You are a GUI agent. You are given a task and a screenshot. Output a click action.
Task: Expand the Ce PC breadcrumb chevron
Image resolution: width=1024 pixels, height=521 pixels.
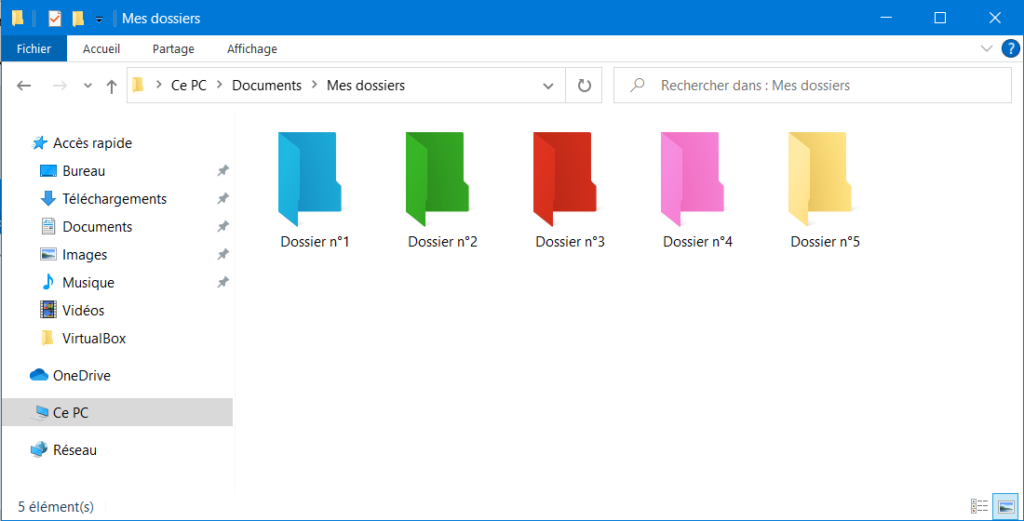coord(219,85)
